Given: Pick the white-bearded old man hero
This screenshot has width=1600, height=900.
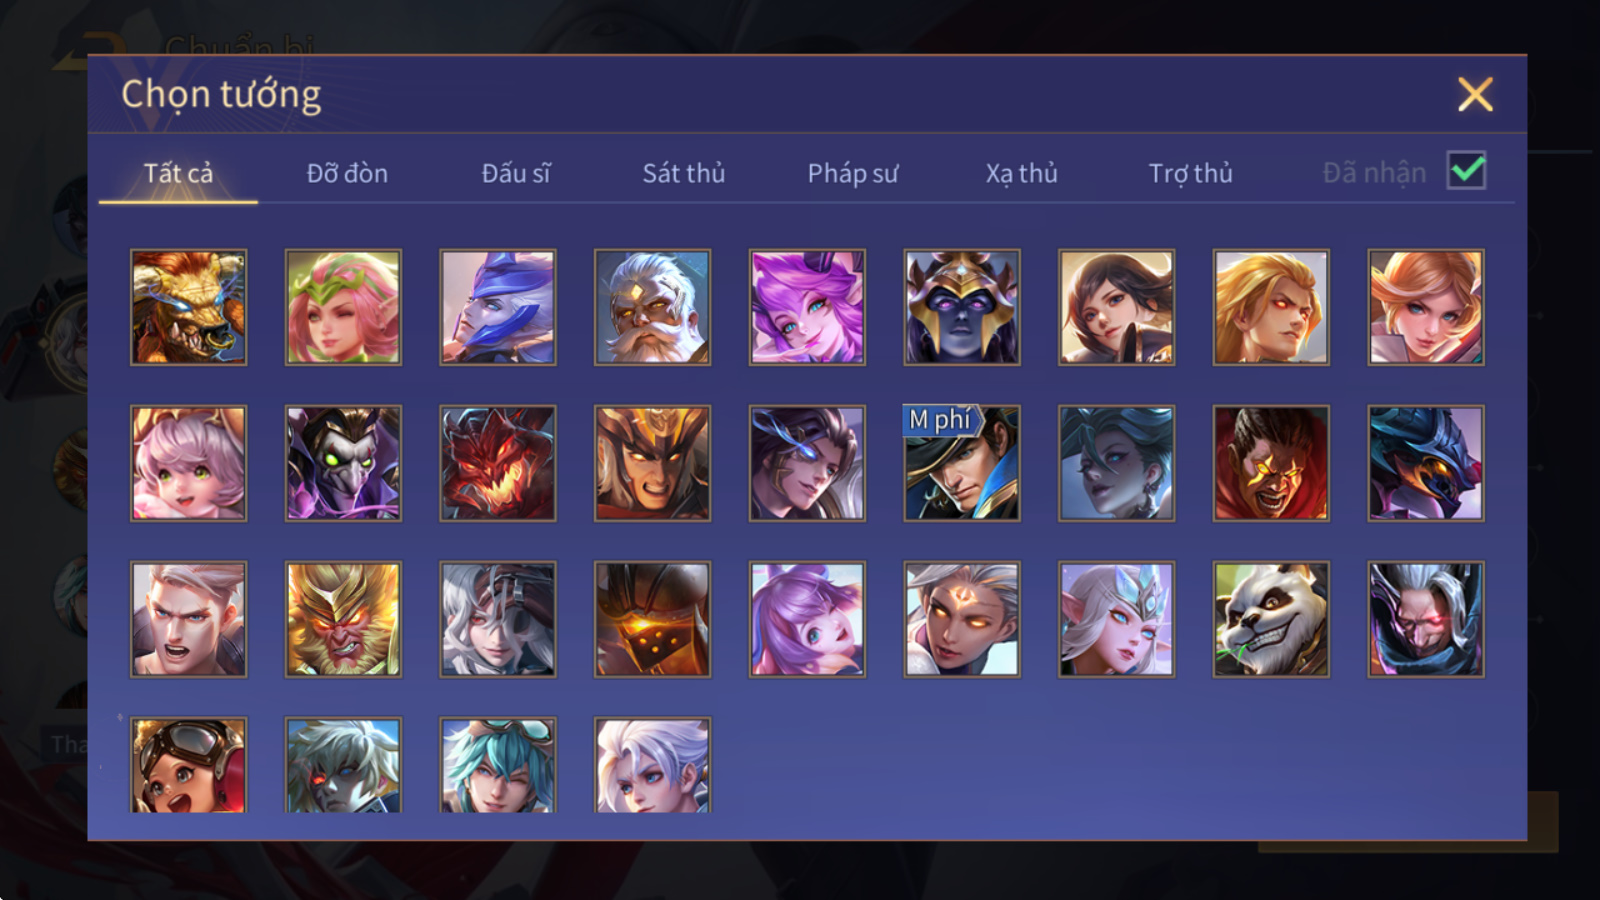Looking at the screenshot, I should (x=652, y=307).
